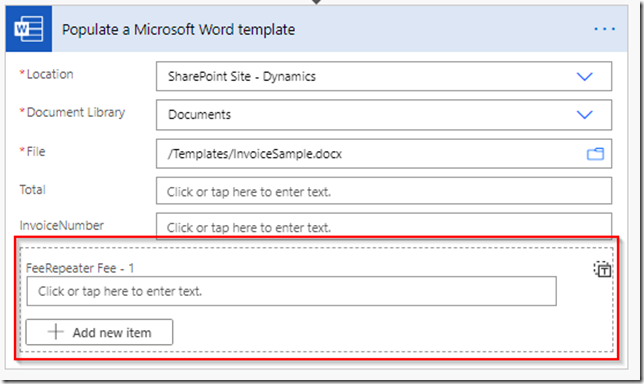This screenshot has width=644, height=384.
Task: Click the InvoiceNumber field label
Action: tap(62, 225)
